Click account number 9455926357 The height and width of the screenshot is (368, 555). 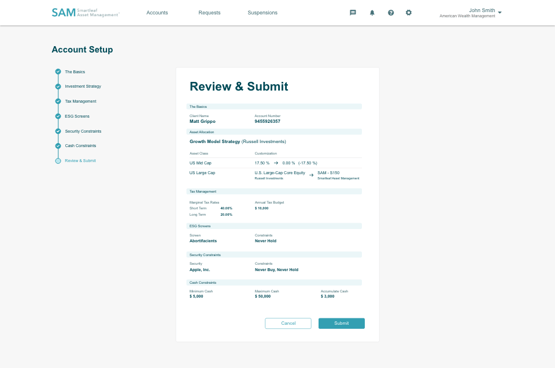pos(268,121)
